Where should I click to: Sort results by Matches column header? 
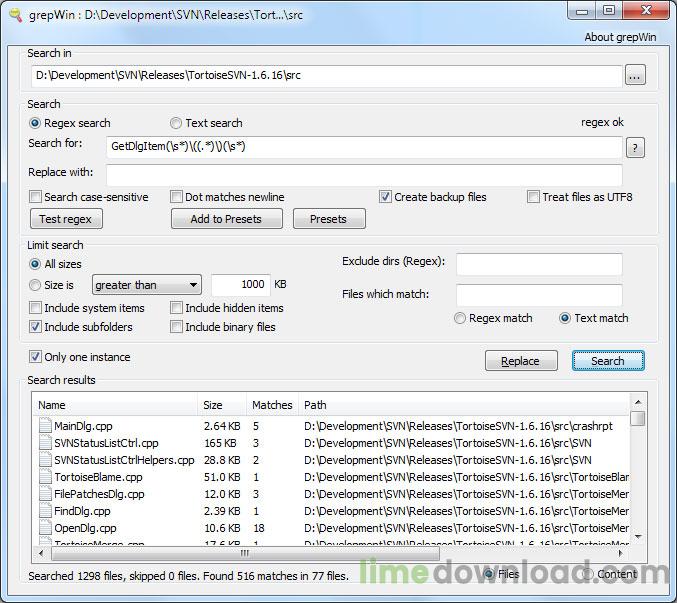click(272, 405)
